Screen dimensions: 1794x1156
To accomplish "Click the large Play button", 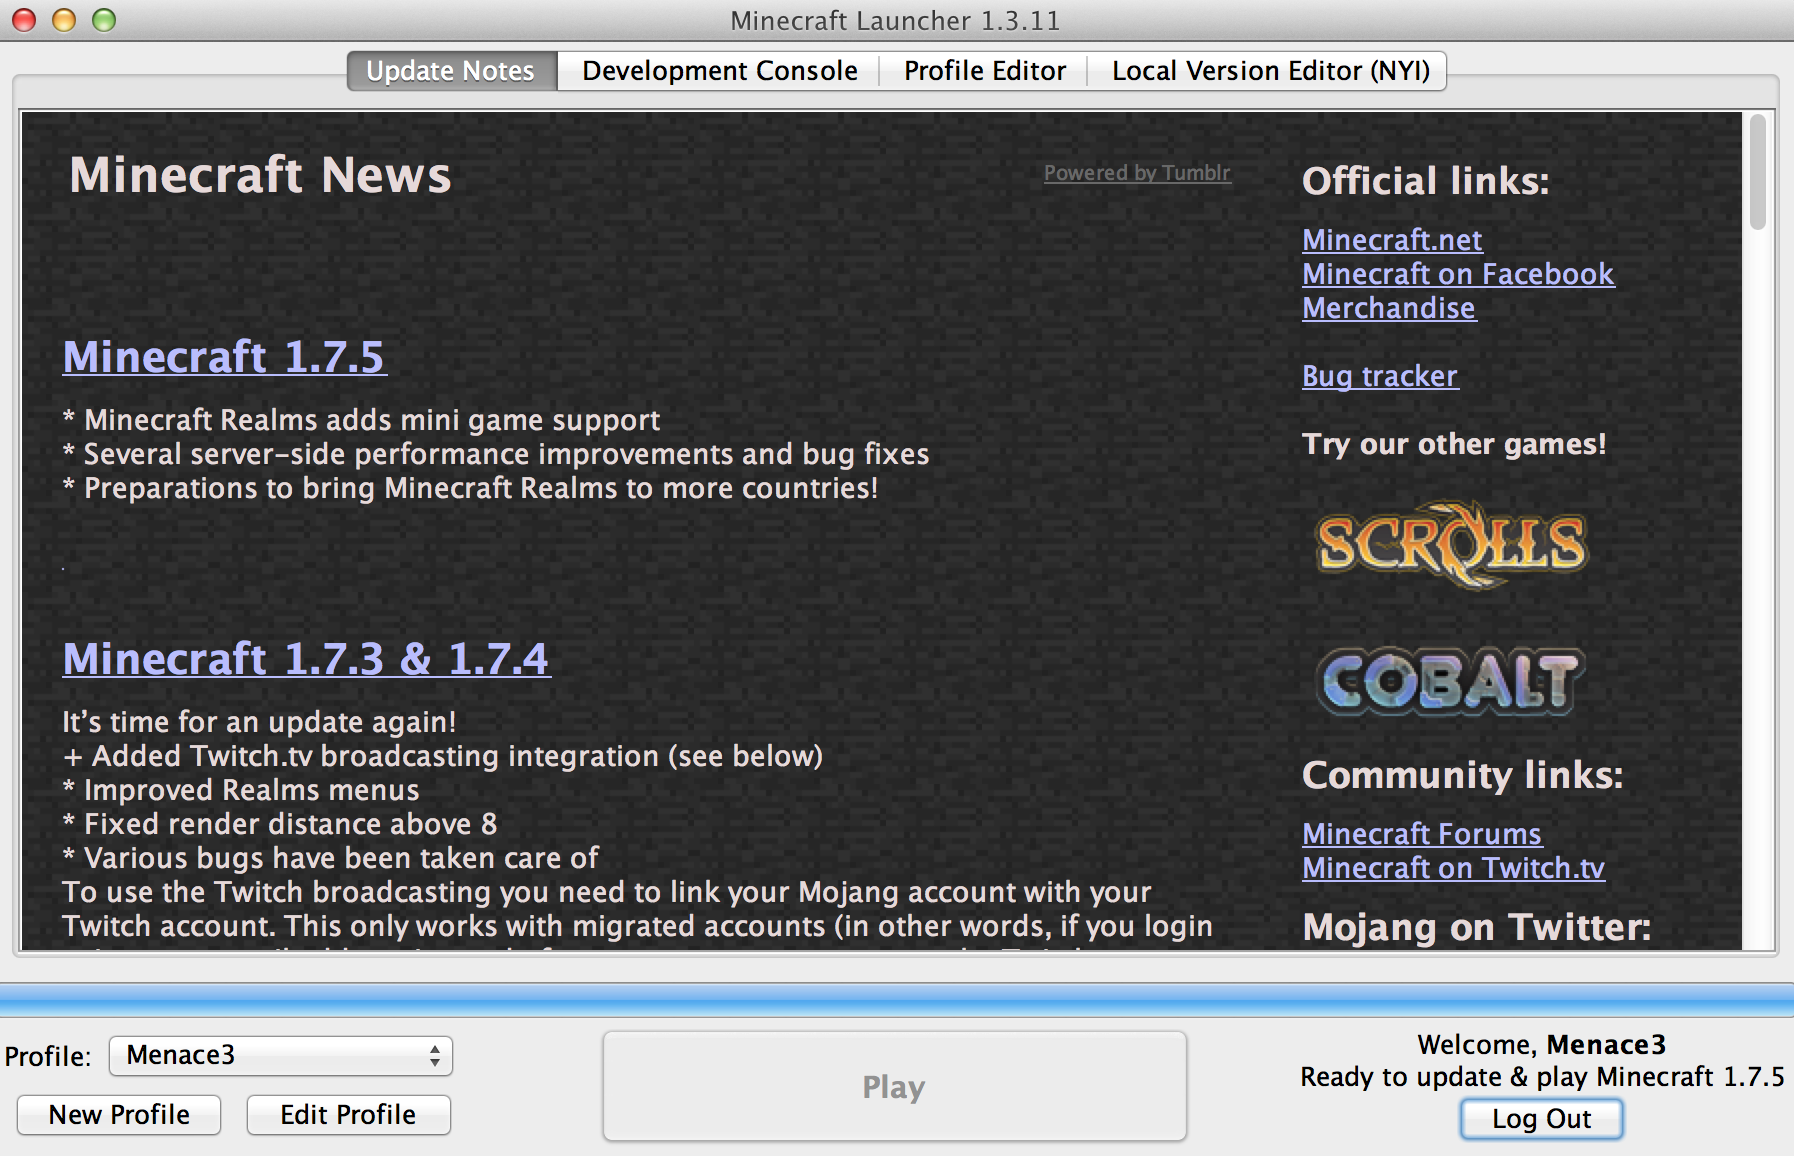I will 894,1087.
